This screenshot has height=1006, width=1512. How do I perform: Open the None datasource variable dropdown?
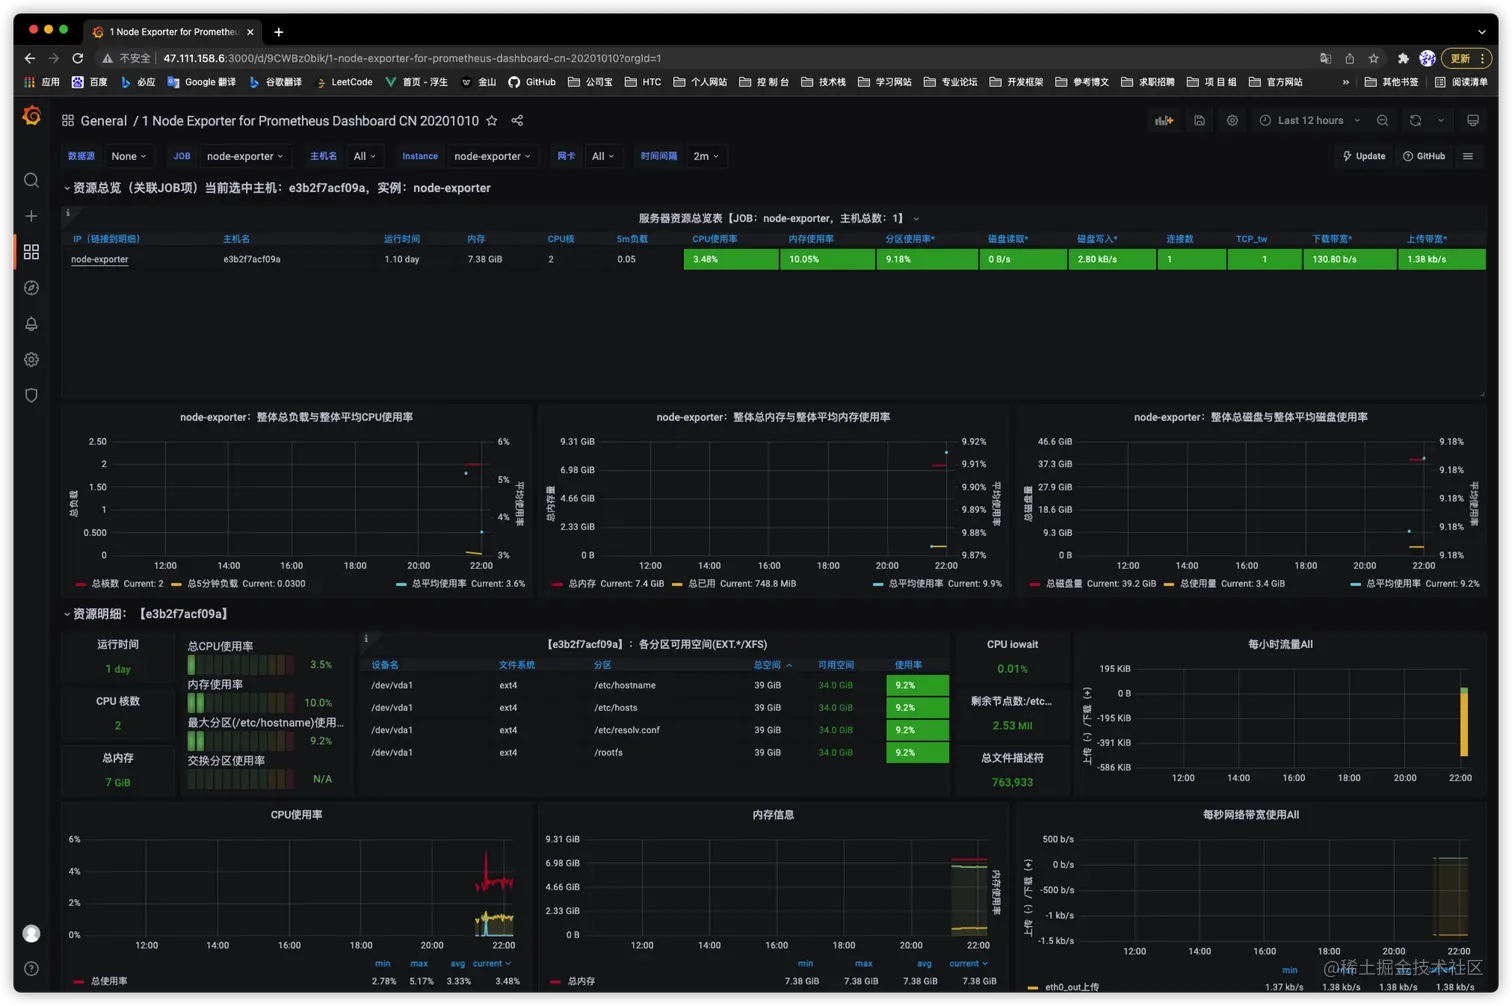click(129, 156)
